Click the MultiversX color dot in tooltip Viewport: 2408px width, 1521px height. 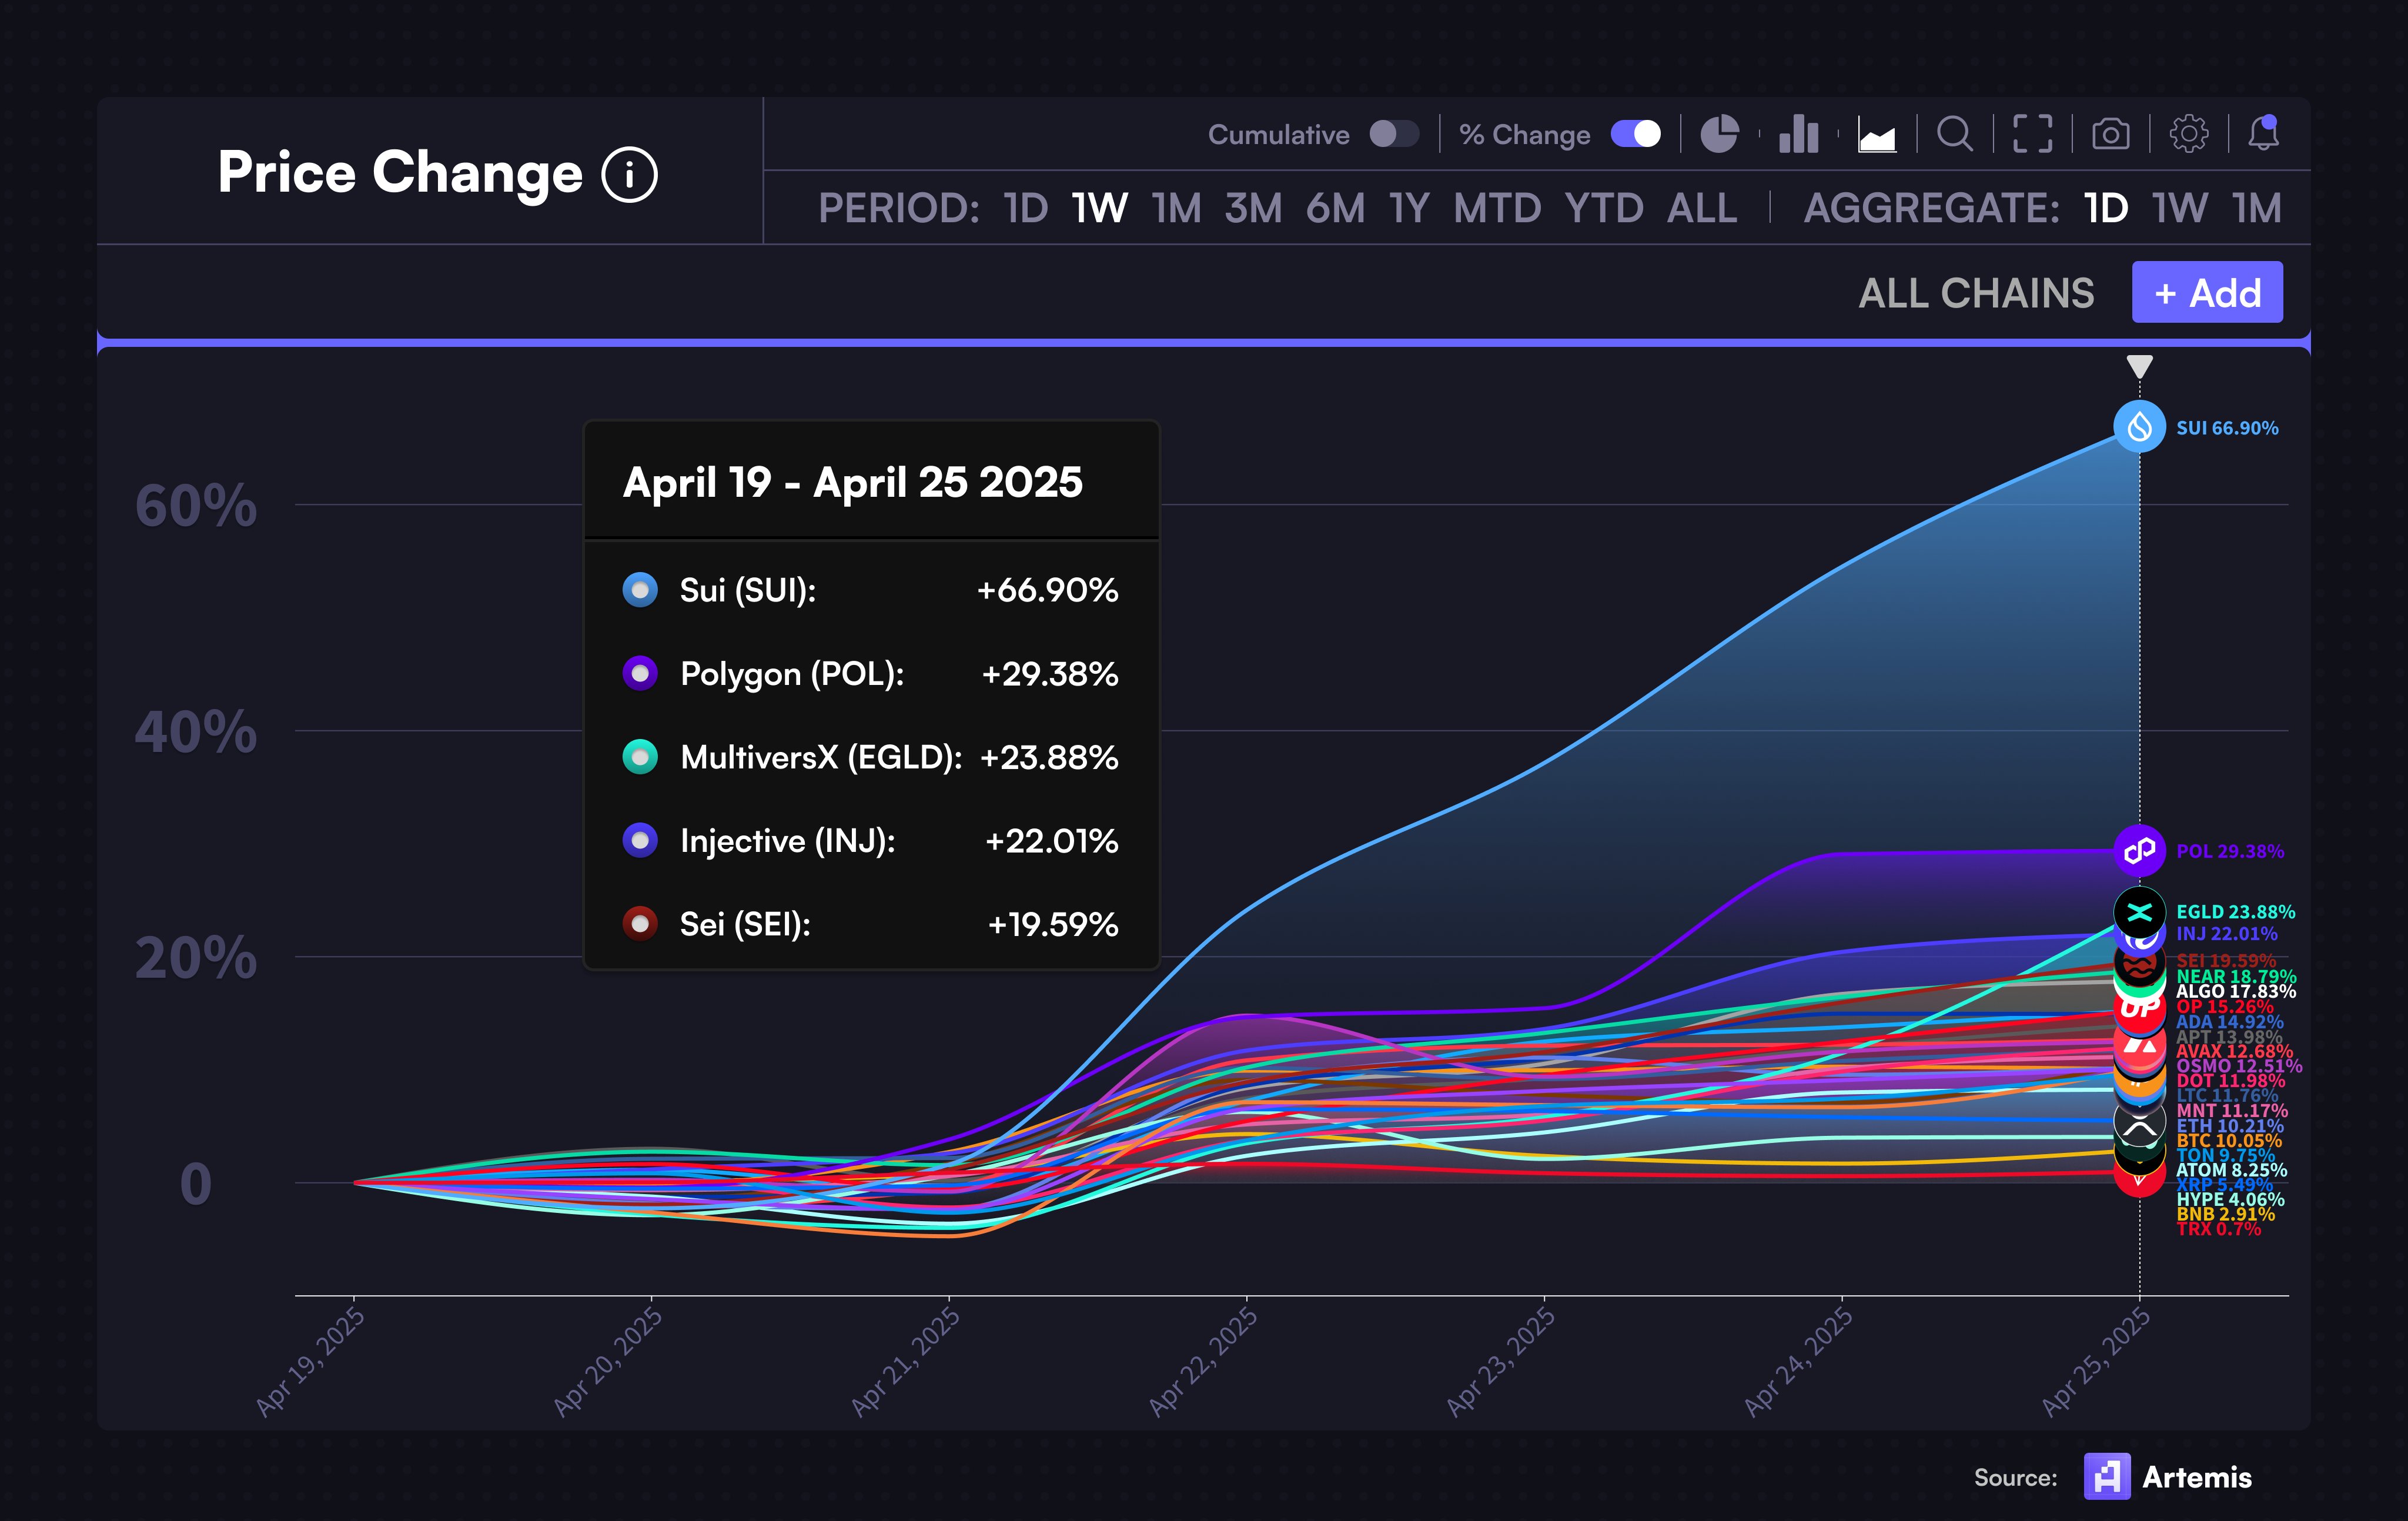(640, 757)
